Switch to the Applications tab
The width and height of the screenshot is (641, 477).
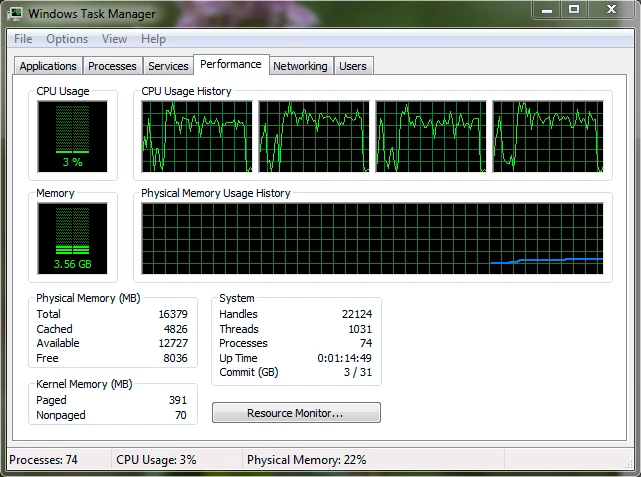click(48, 66)
